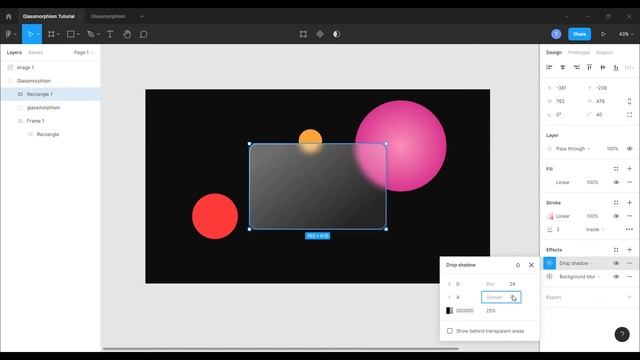Click the Constrain proportions icon

(x=629, y=101)
